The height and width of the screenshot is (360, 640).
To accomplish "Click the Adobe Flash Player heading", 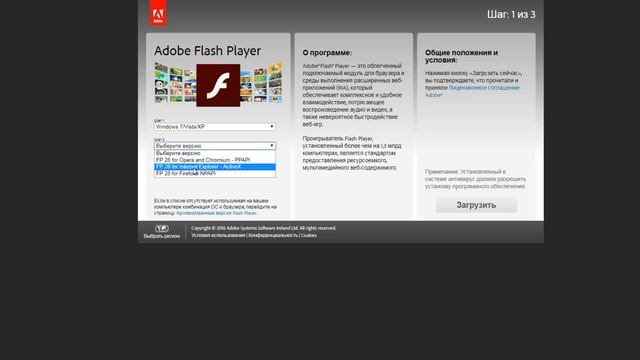I will click(207, 51).
